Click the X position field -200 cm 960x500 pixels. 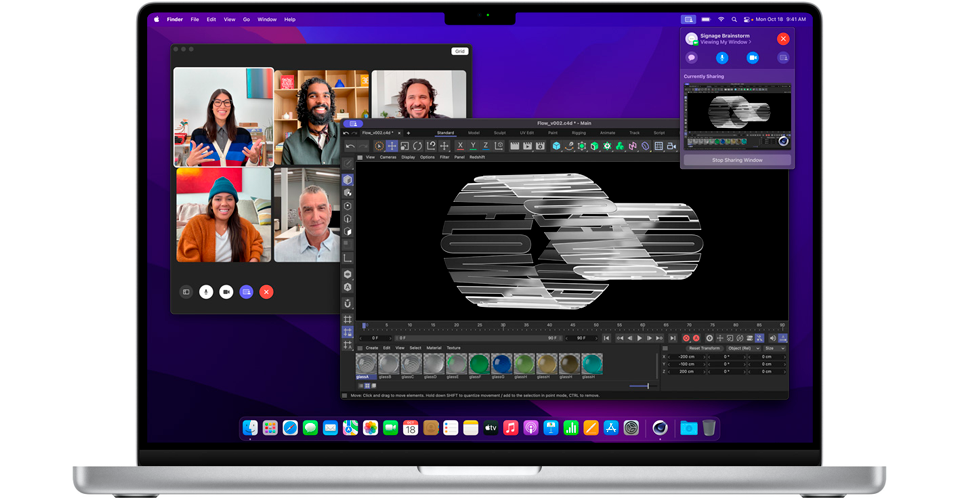coord(686,356)
